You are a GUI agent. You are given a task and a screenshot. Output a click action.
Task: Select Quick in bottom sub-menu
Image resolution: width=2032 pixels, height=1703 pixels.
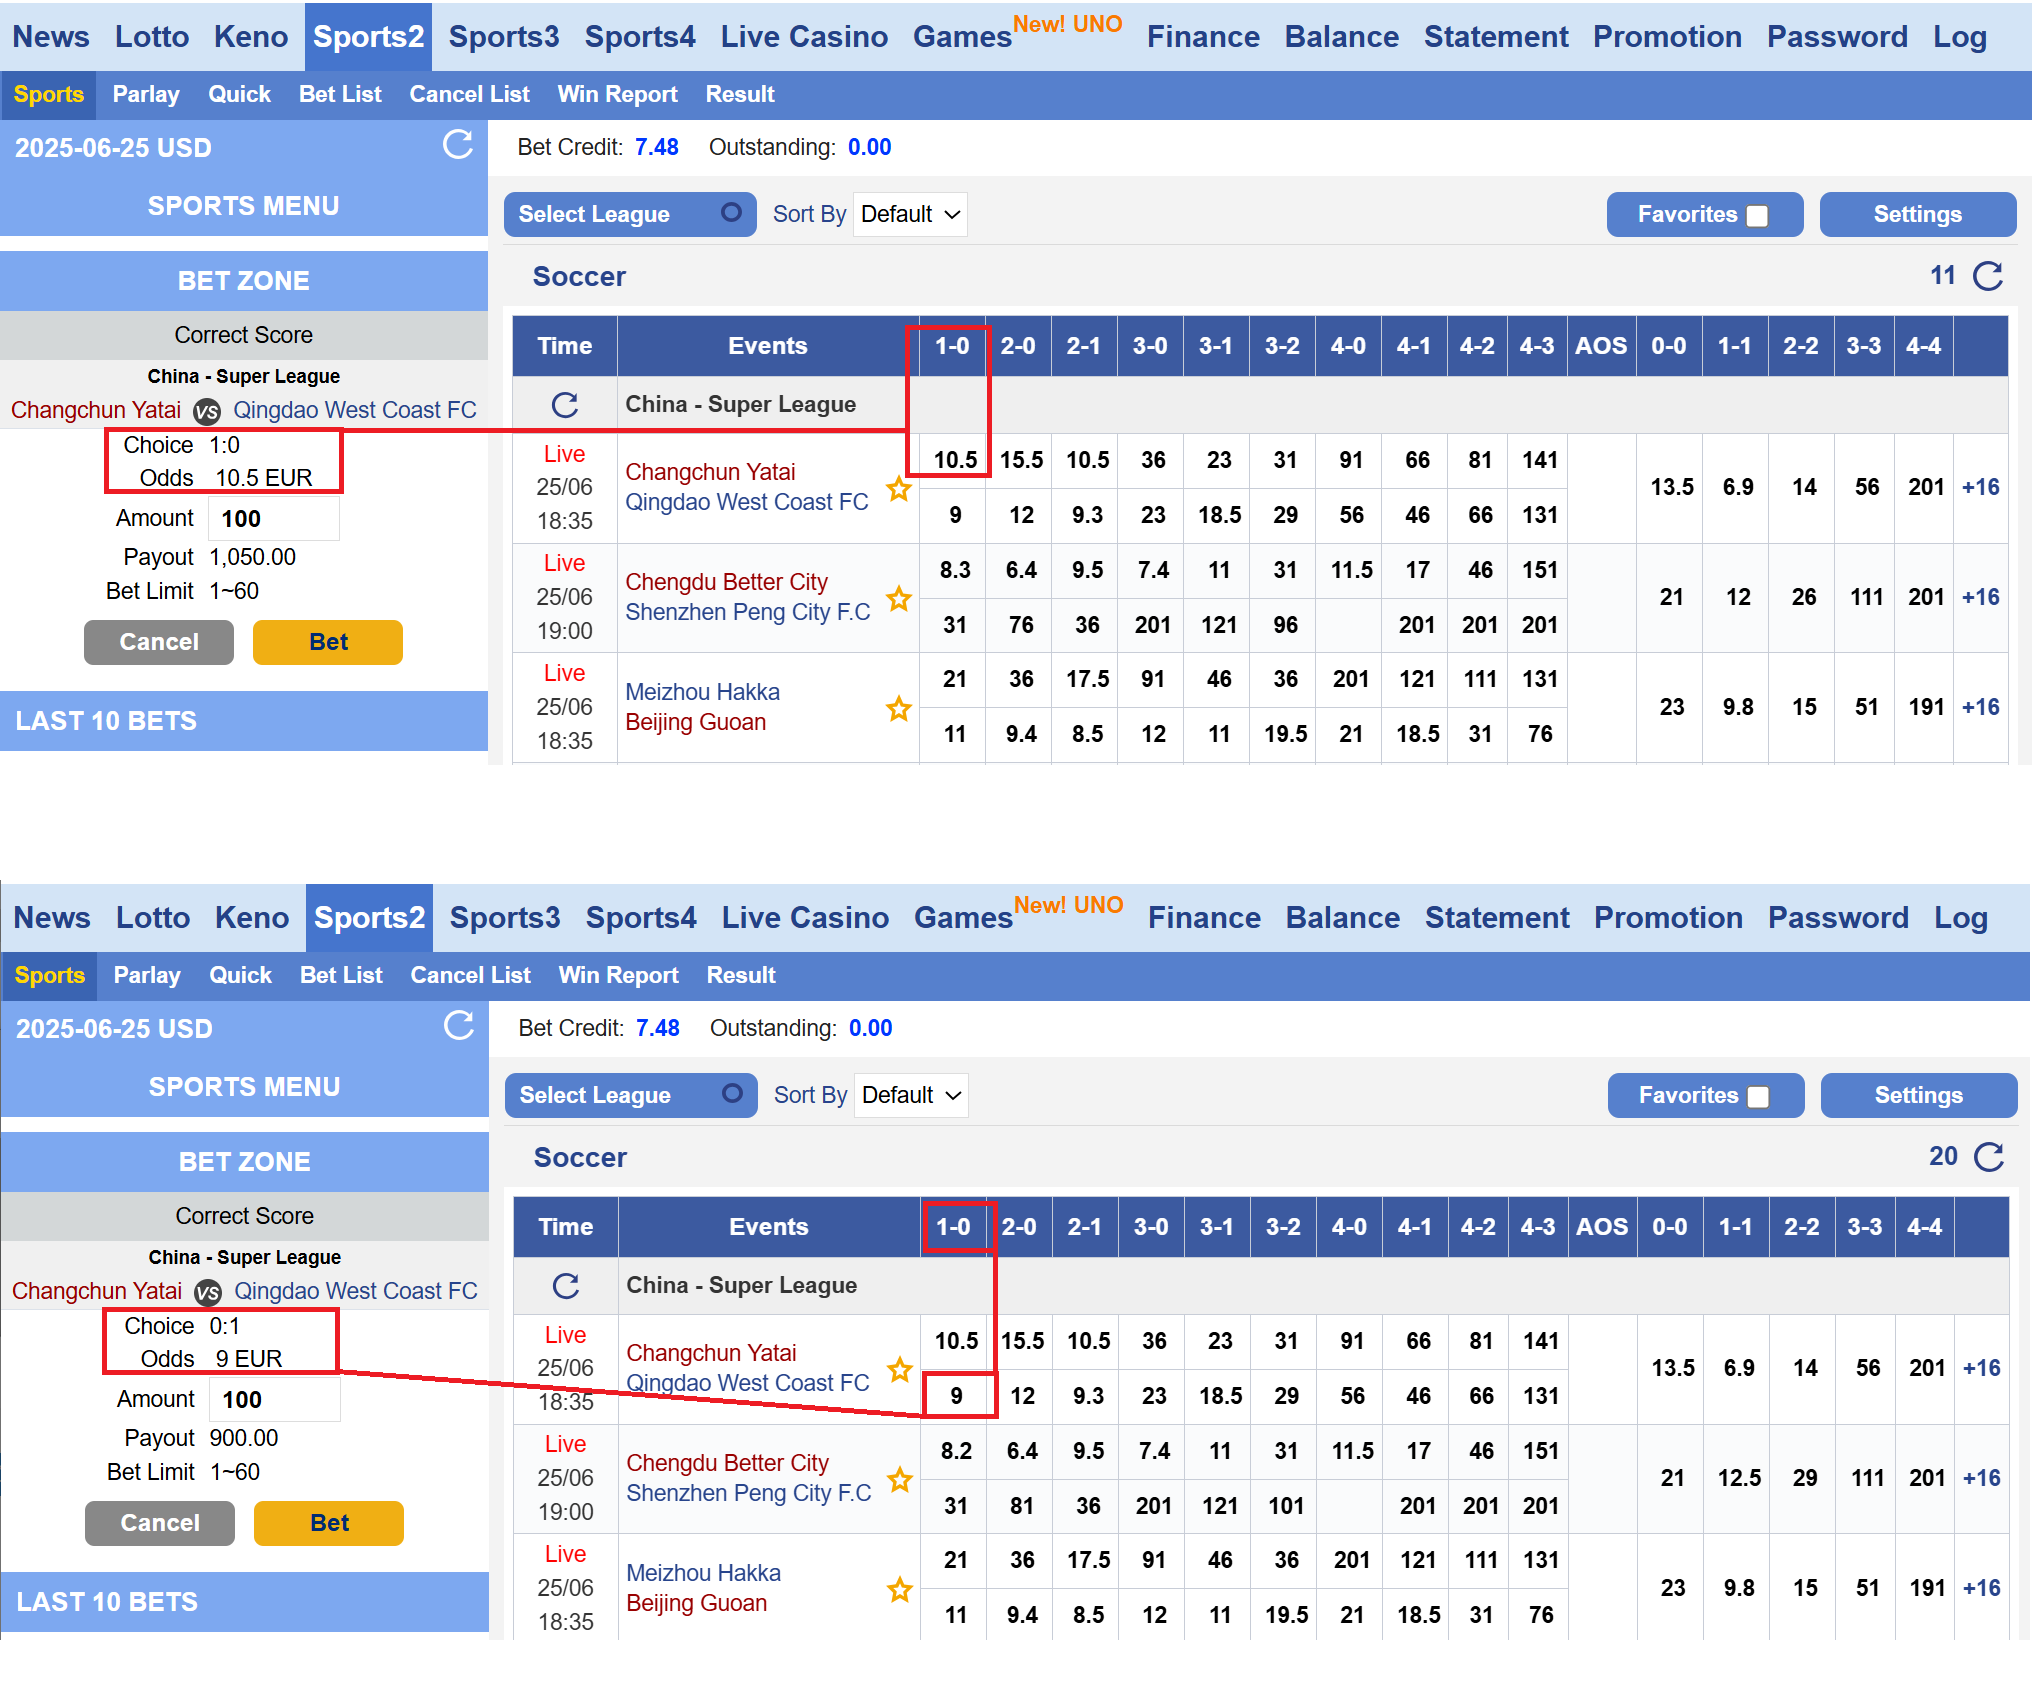(x=240, y=975)
